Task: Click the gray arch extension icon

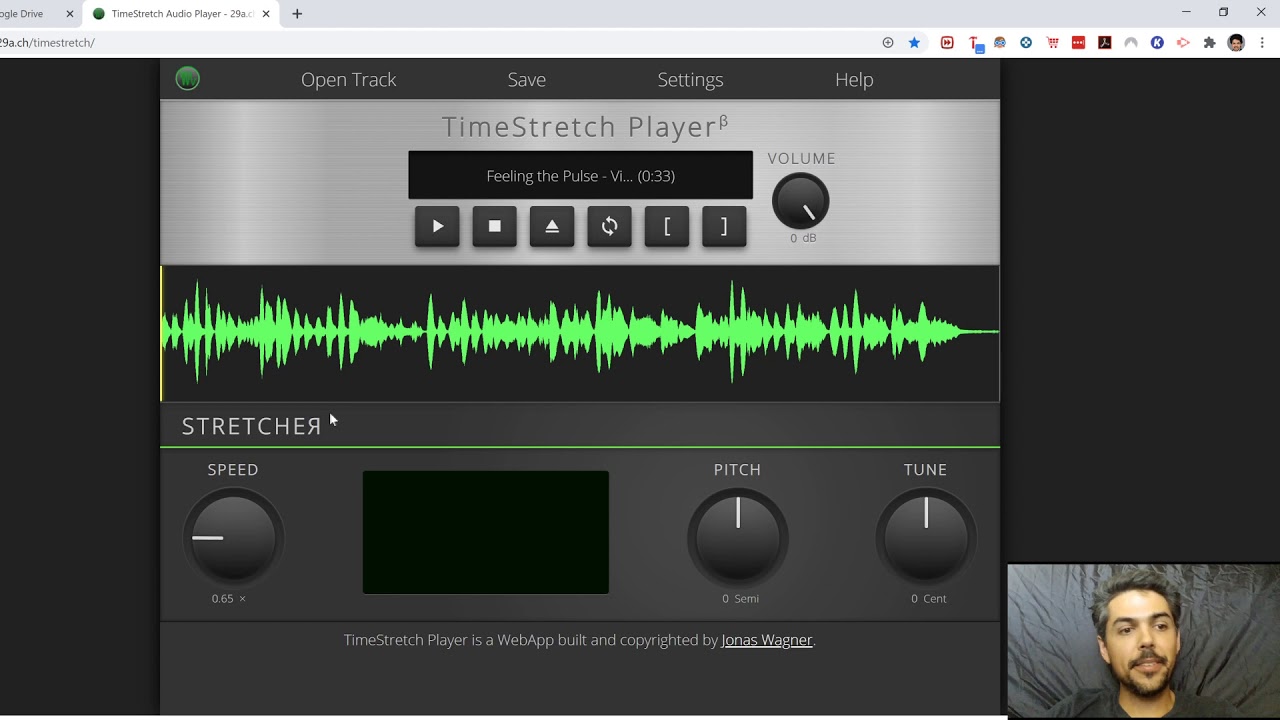Action: (x=1131, y=43)
